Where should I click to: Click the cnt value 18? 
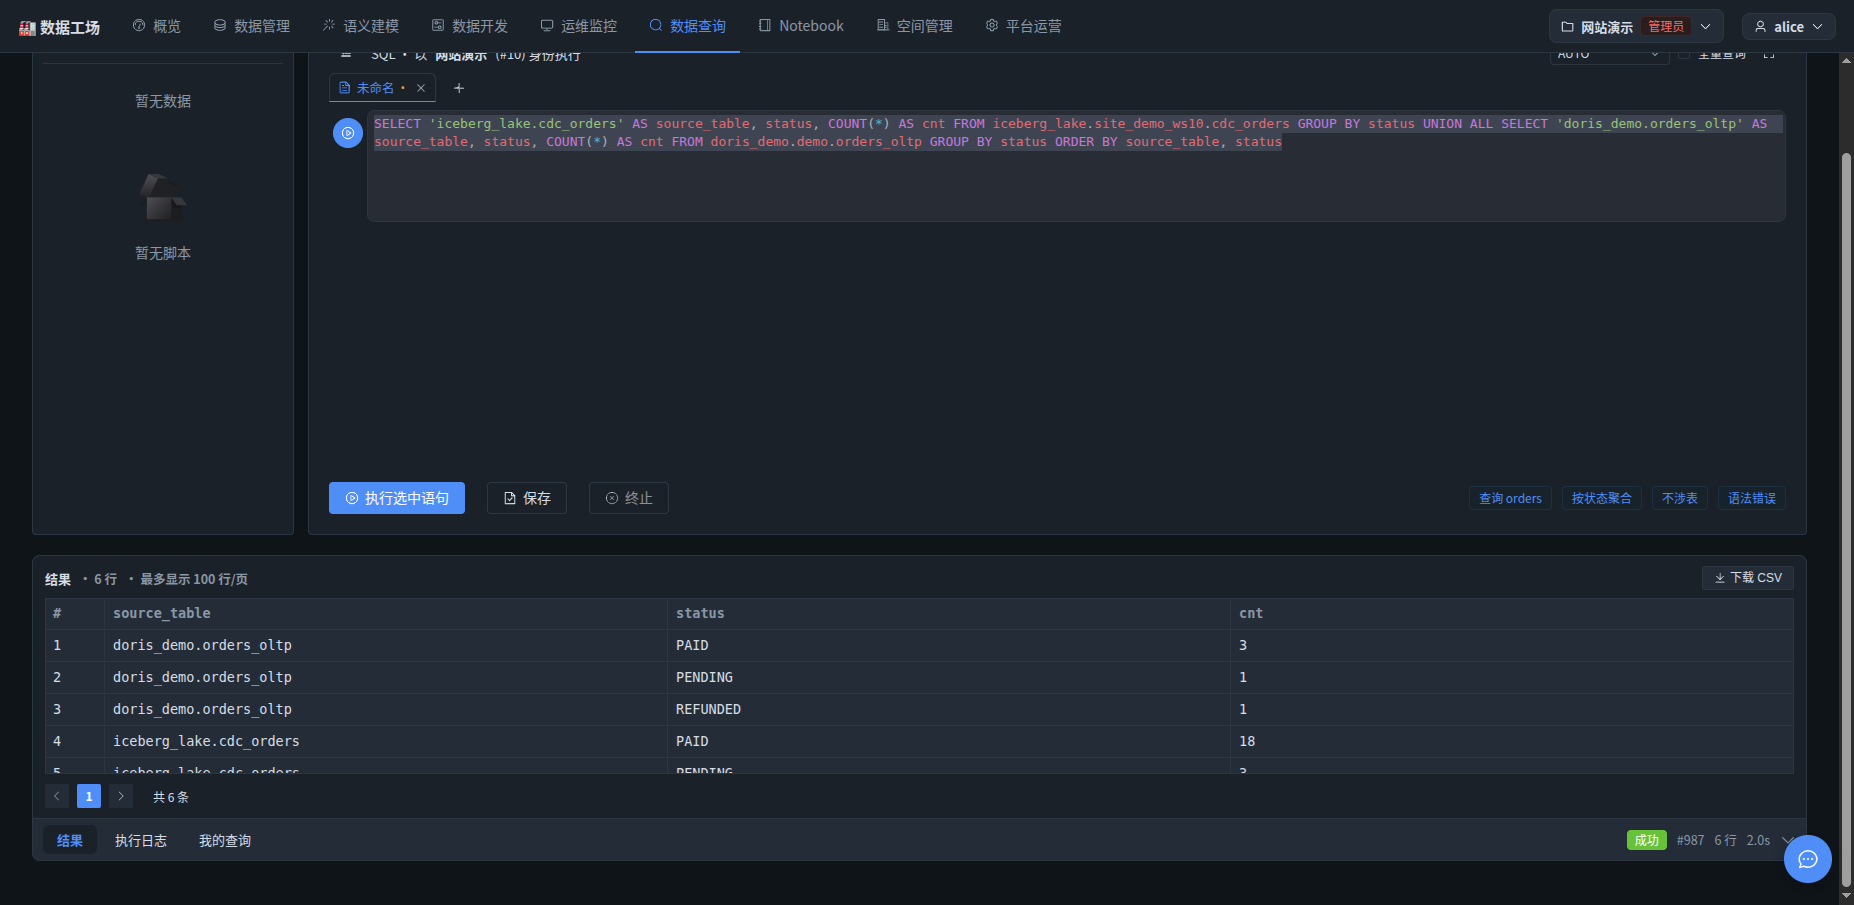tap(1247, 741)
